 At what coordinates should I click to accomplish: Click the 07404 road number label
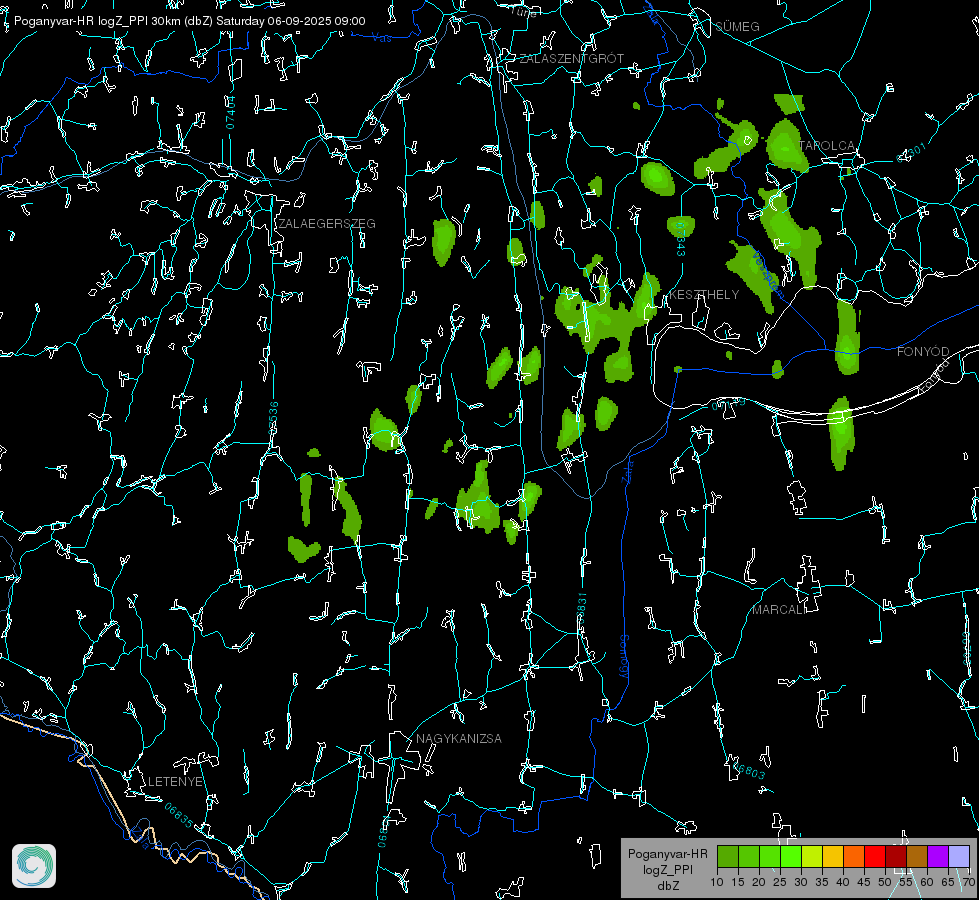click(231, 112)
